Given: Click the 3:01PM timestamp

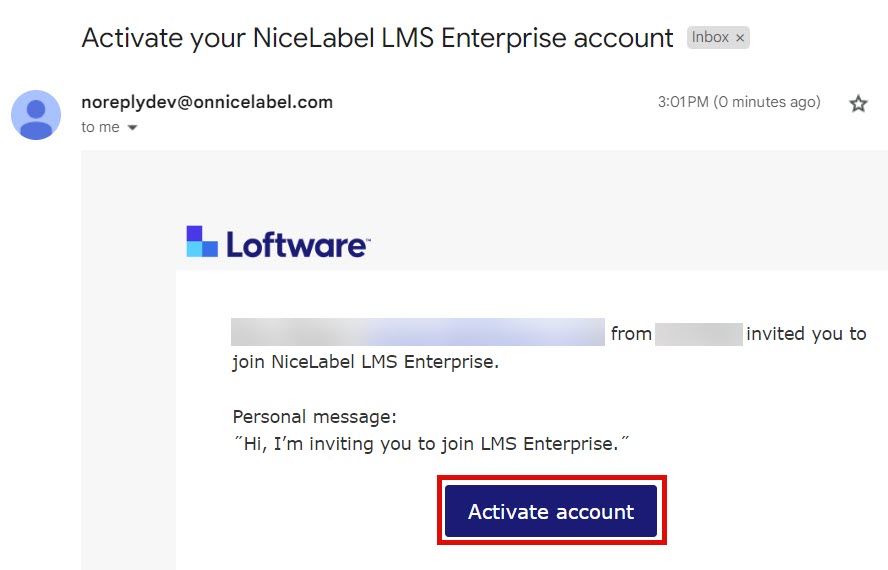Looking at the screenshot, I should point(682,102).
